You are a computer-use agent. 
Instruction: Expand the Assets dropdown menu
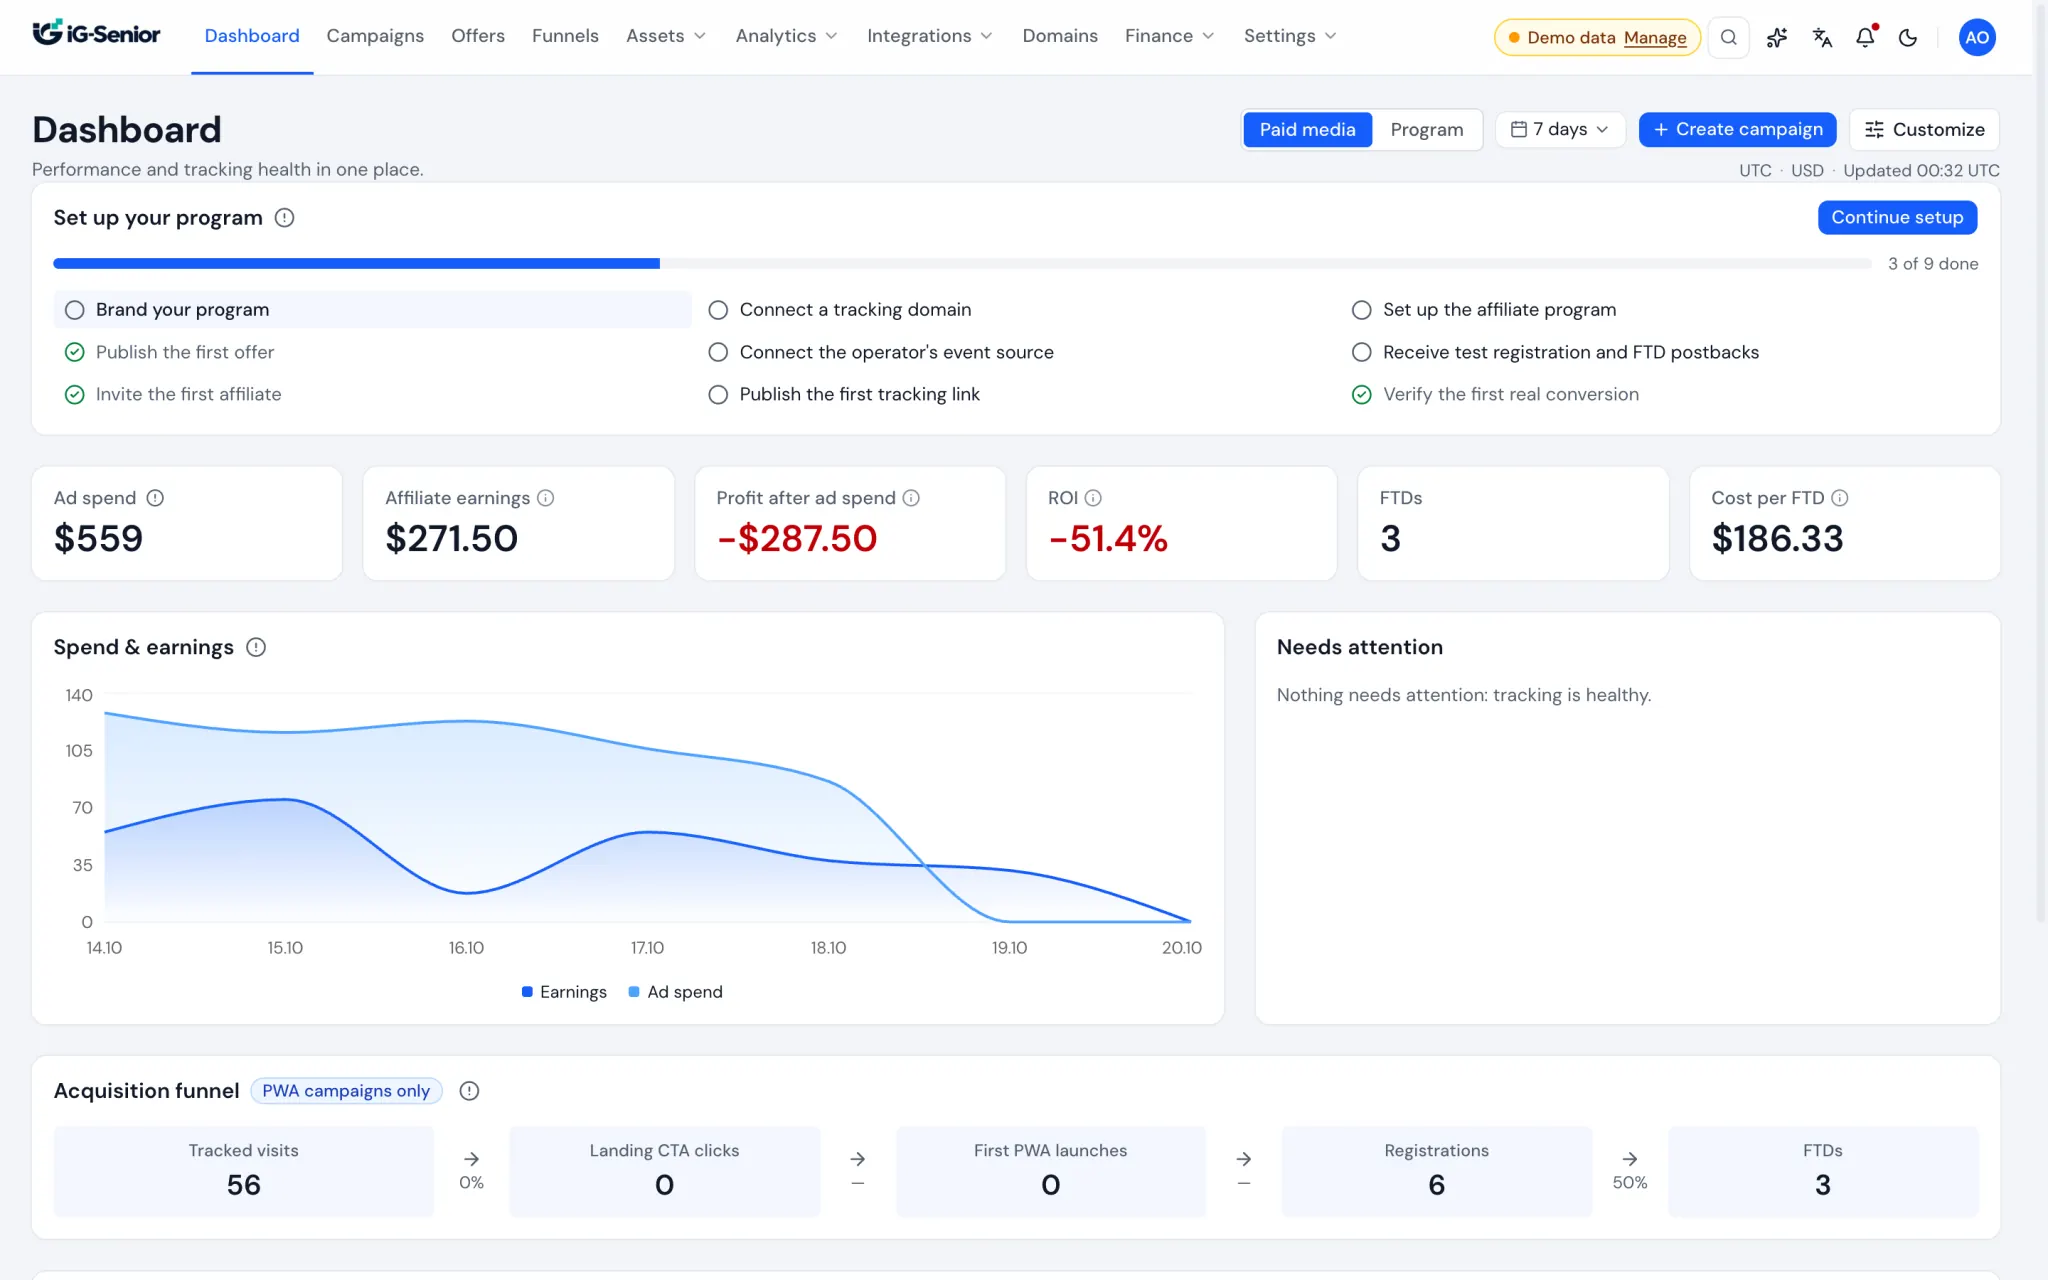[x=666, y=36]
